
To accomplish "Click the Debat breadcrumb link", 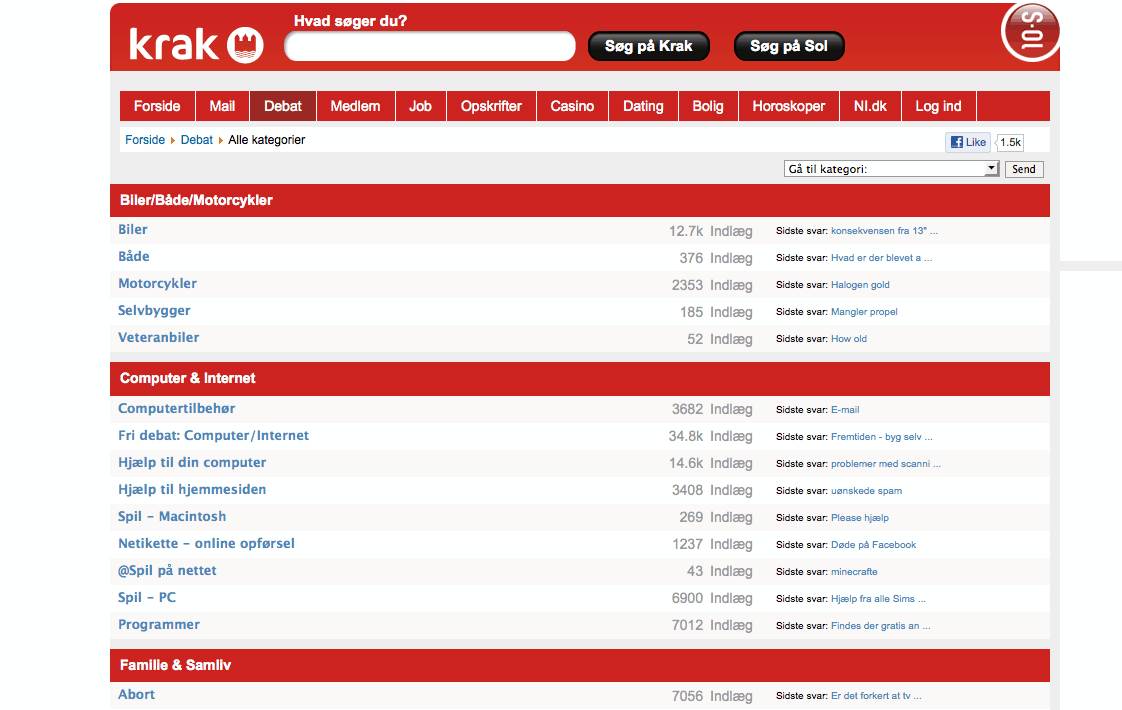I will click(197, 140).
